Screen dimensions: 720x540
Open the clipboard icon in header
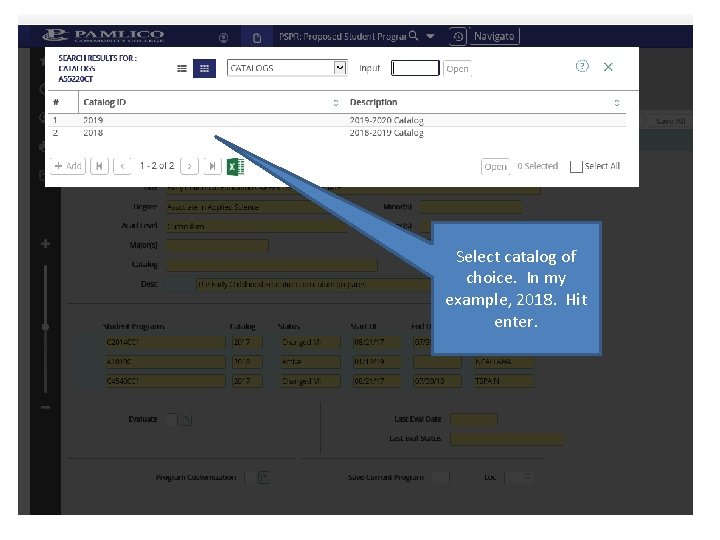(x=257, y=38)
